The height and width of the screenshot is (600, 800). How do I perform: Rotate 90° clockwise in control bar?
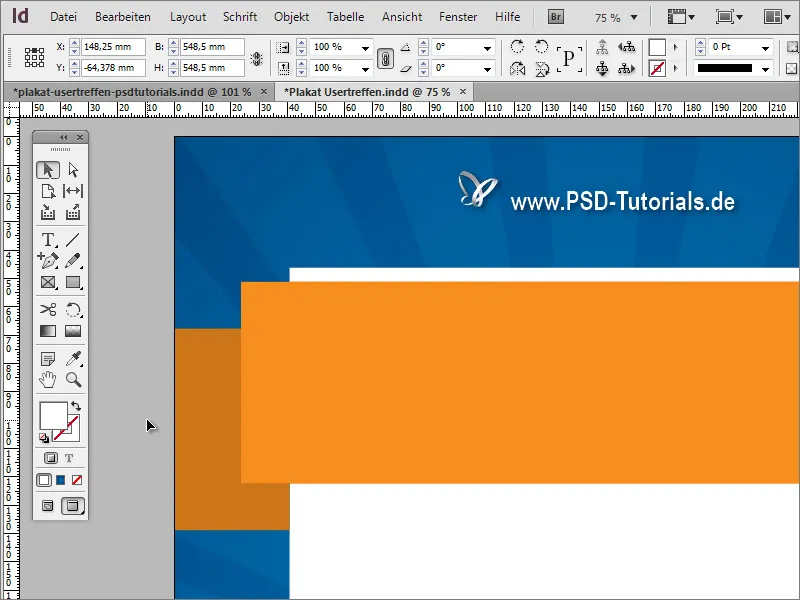[x=517, y=46]
